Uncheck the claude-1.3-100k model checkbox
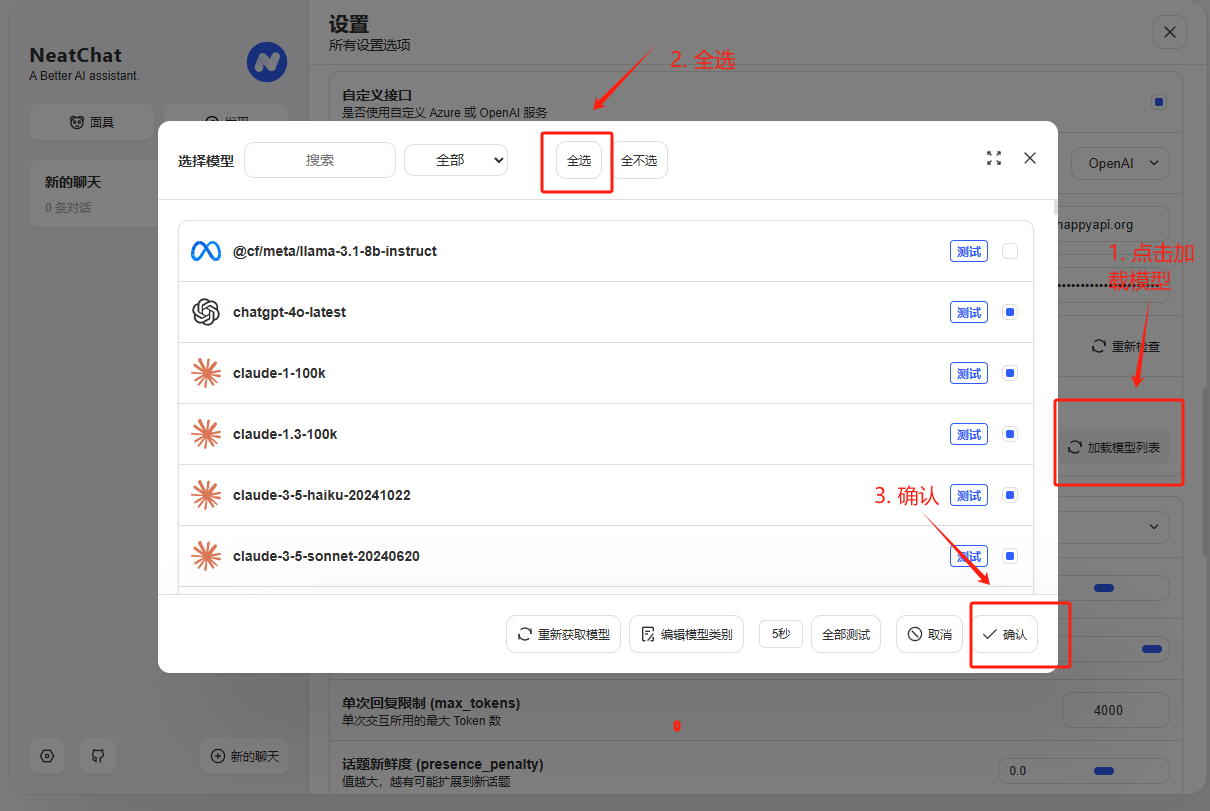This screenshot has height=811, width=1210. [1010, 434]
